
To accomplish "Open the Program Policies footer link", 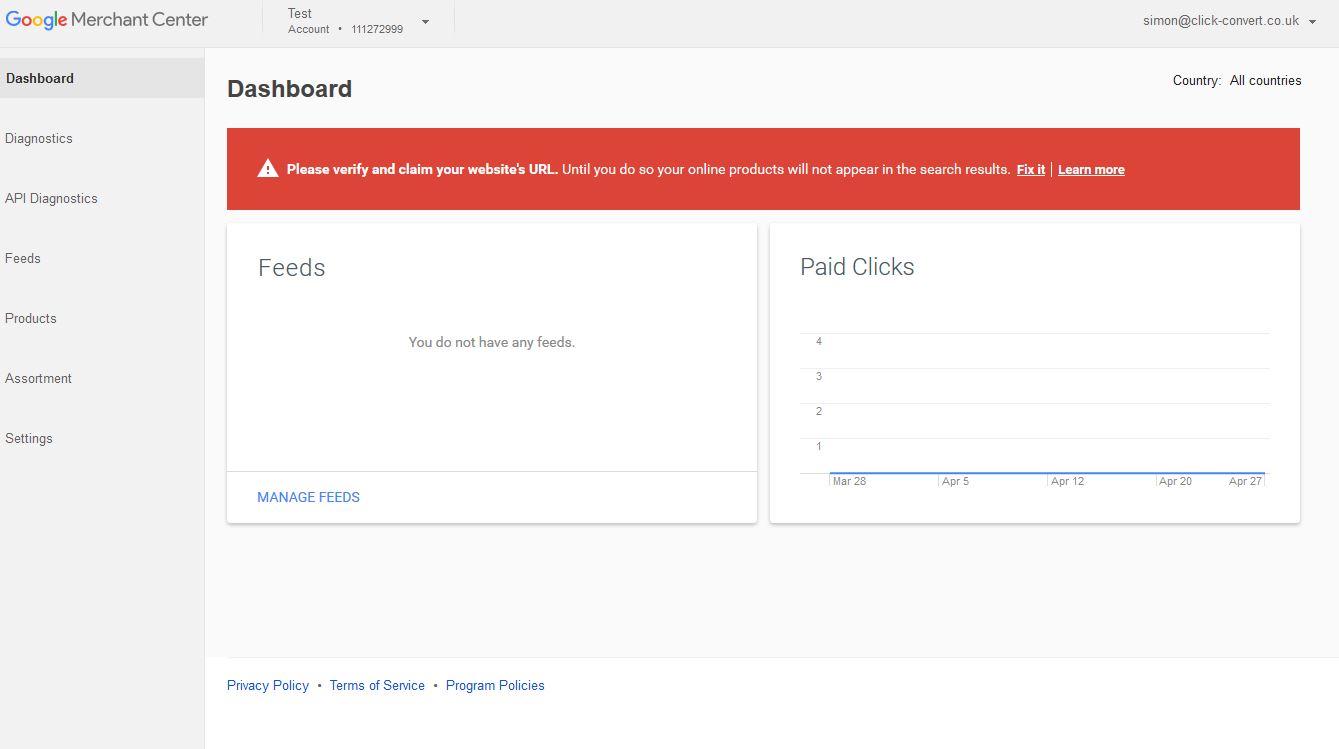I will [x=495, y=686].
